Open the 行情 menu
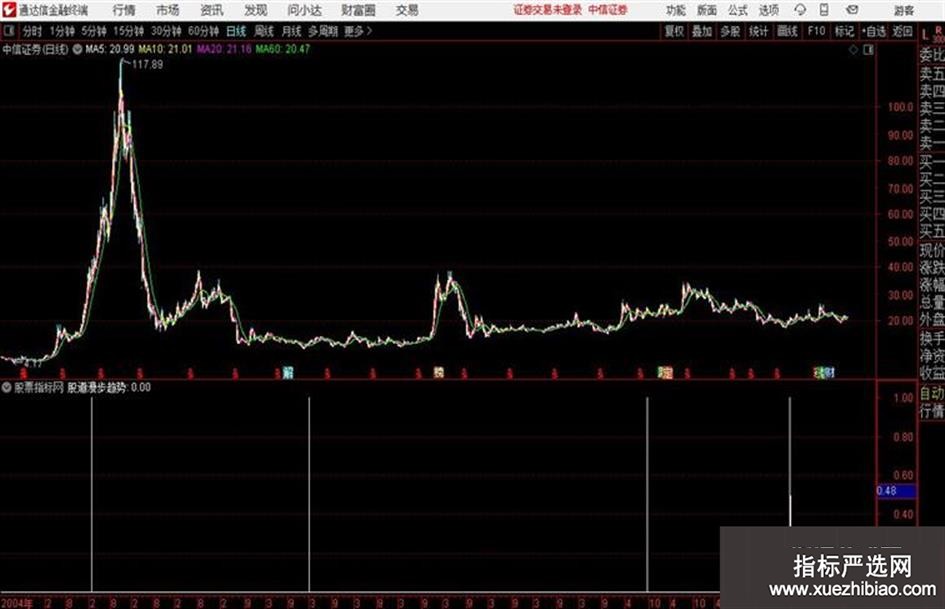 [x=124, y=10]
